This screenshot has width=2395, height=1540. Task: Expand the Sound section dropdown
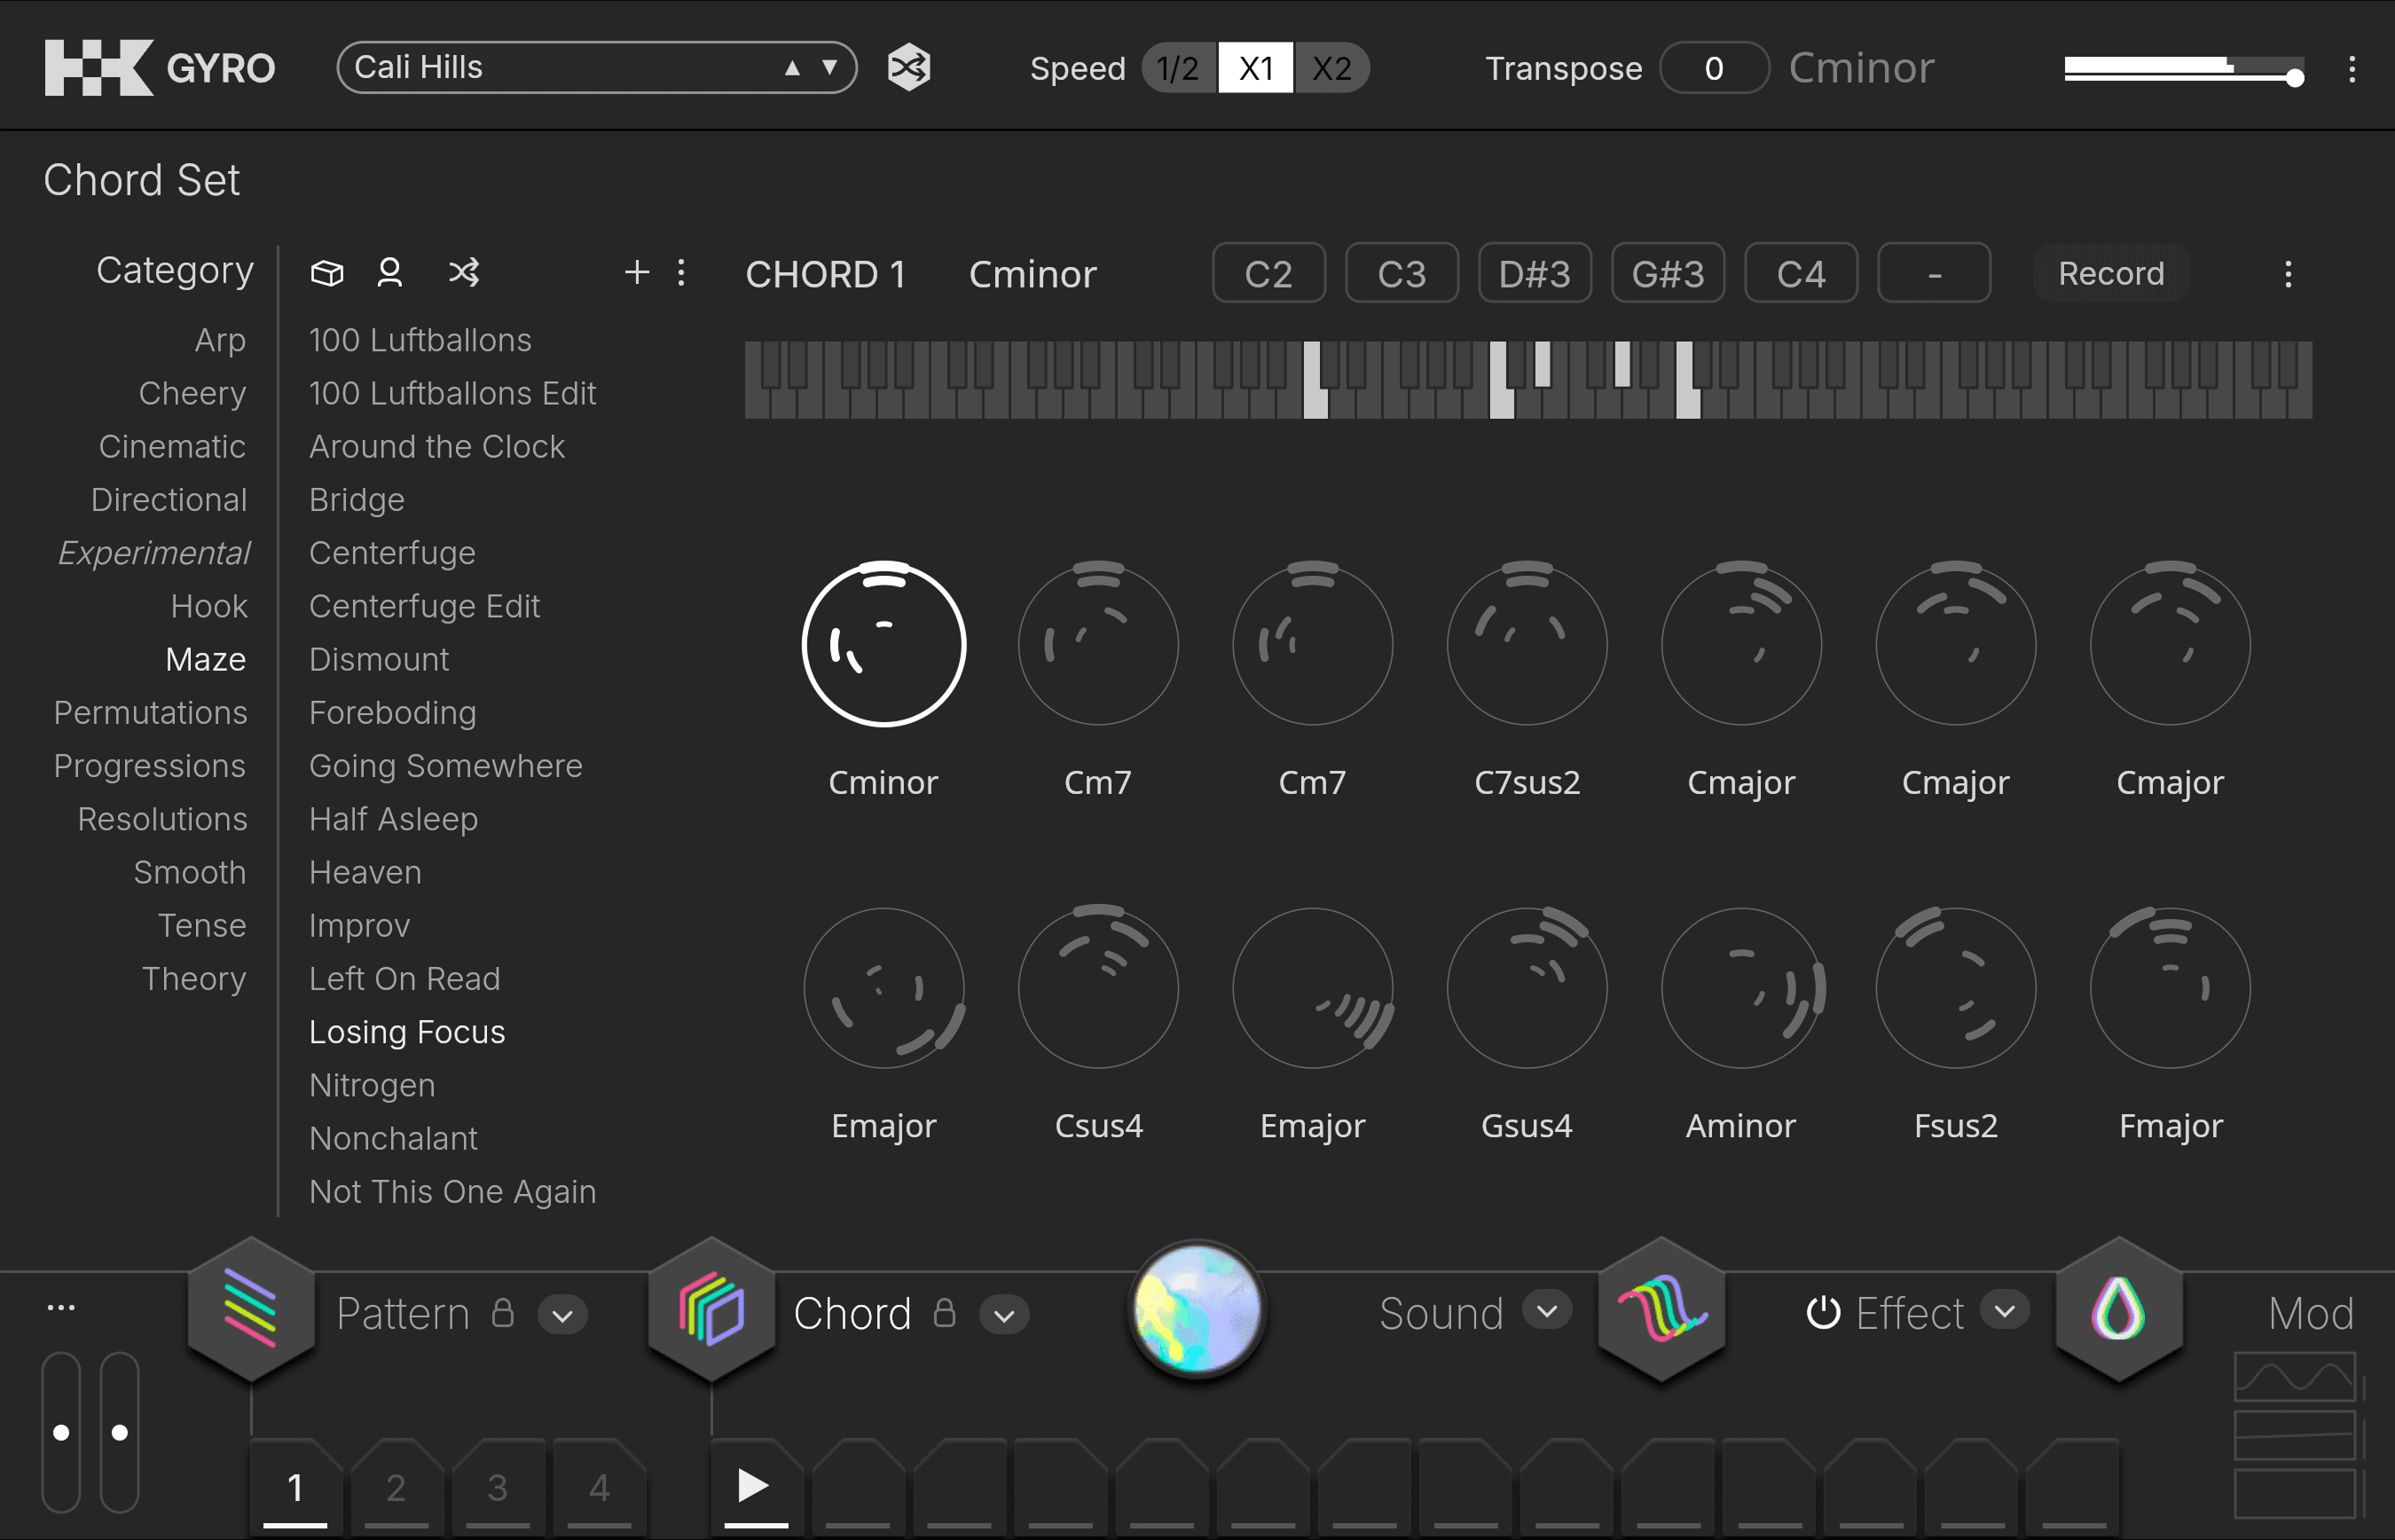[x=1546, y=1312]
